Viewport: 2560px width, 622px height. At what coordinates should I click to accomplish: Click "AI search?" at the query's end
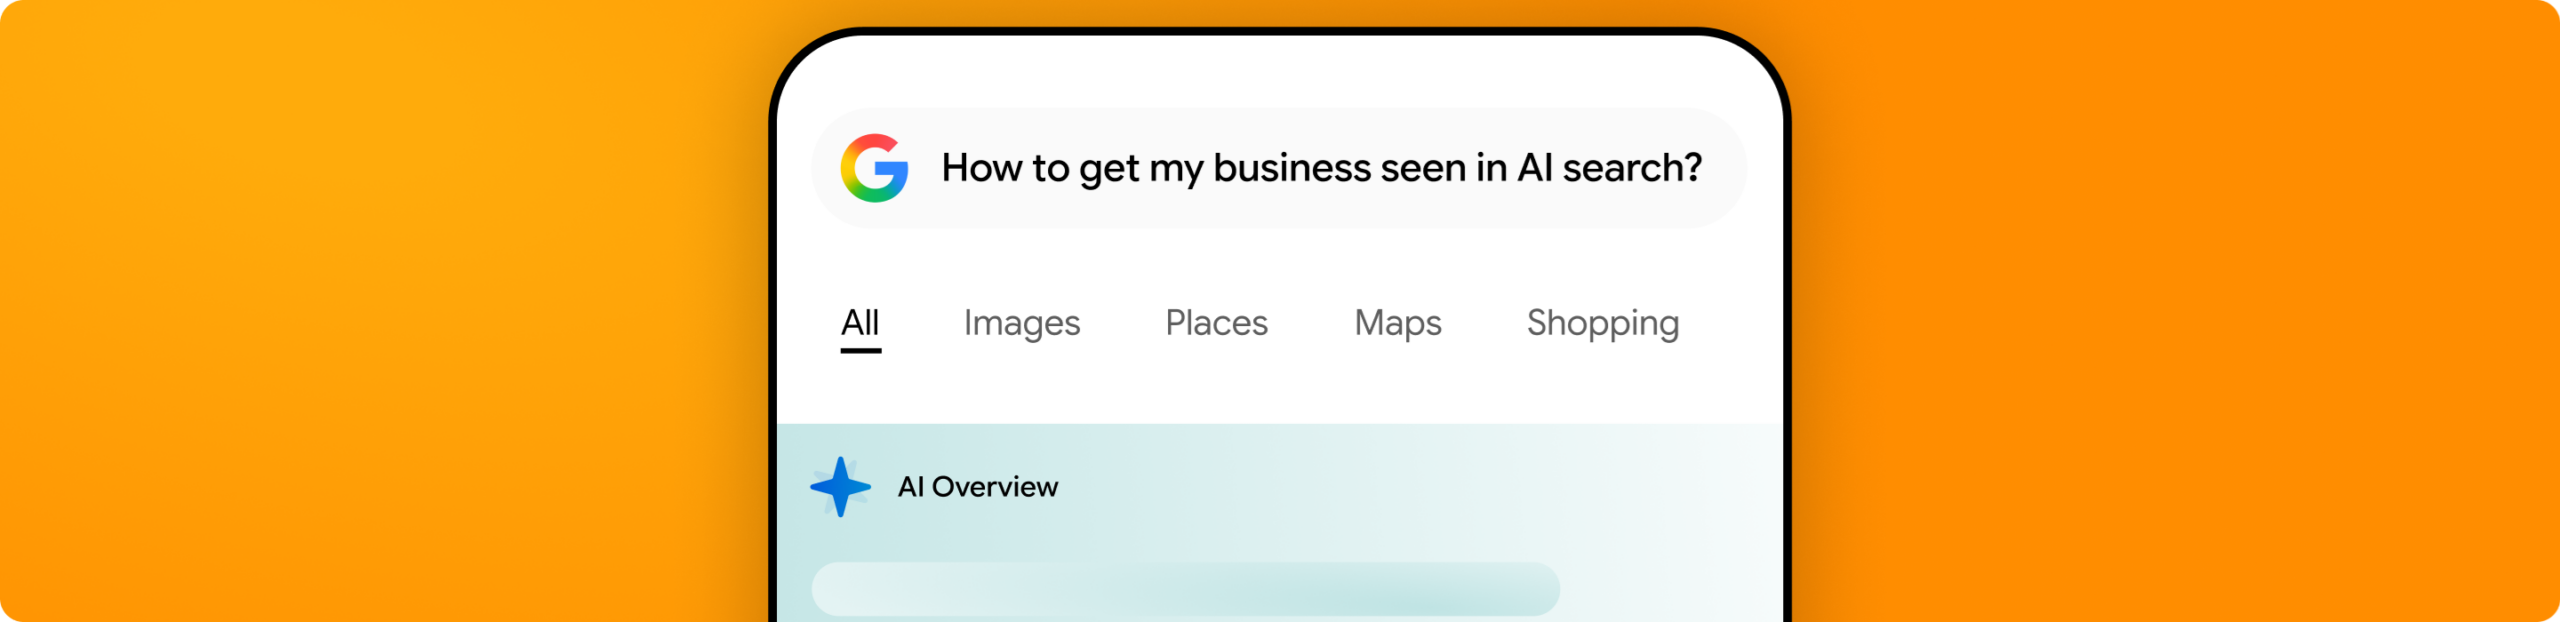point(1609,168)
